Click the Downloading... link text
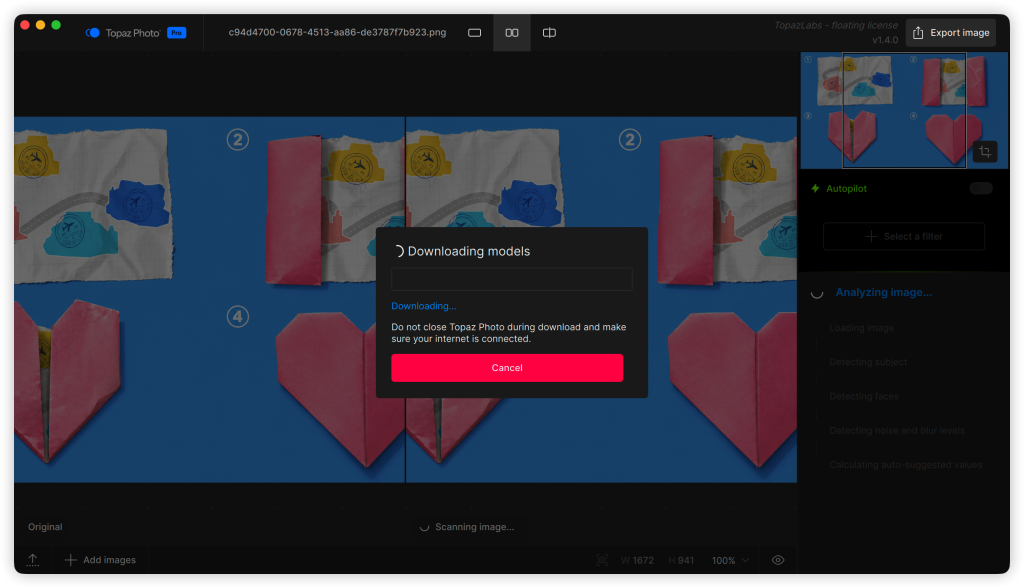 click(423, 306)
